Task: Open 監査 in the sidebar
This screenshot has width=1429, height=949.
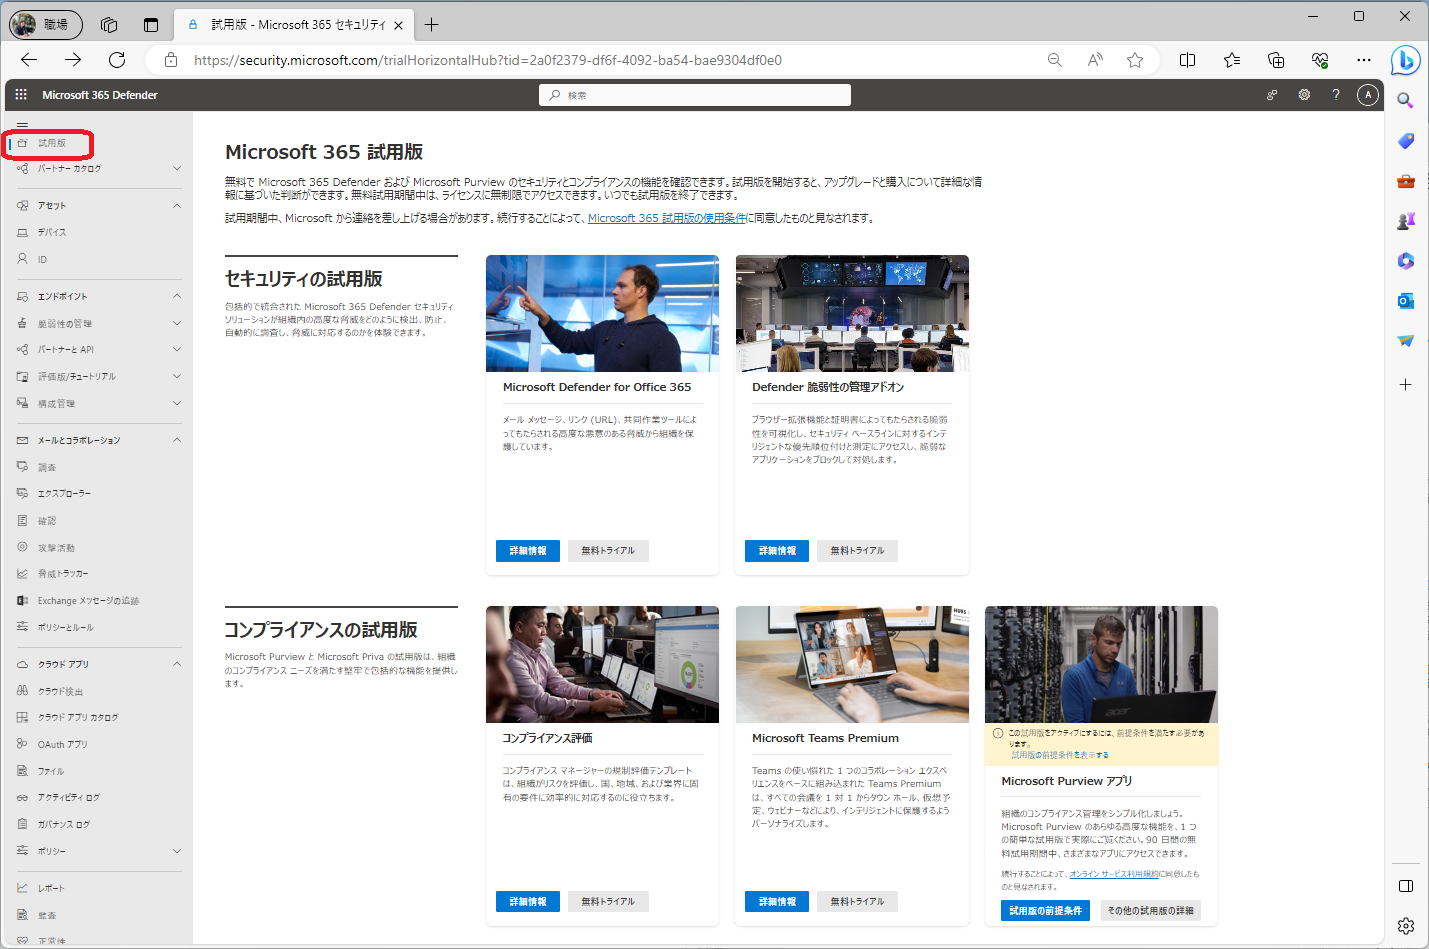Action: pos(47,915)
